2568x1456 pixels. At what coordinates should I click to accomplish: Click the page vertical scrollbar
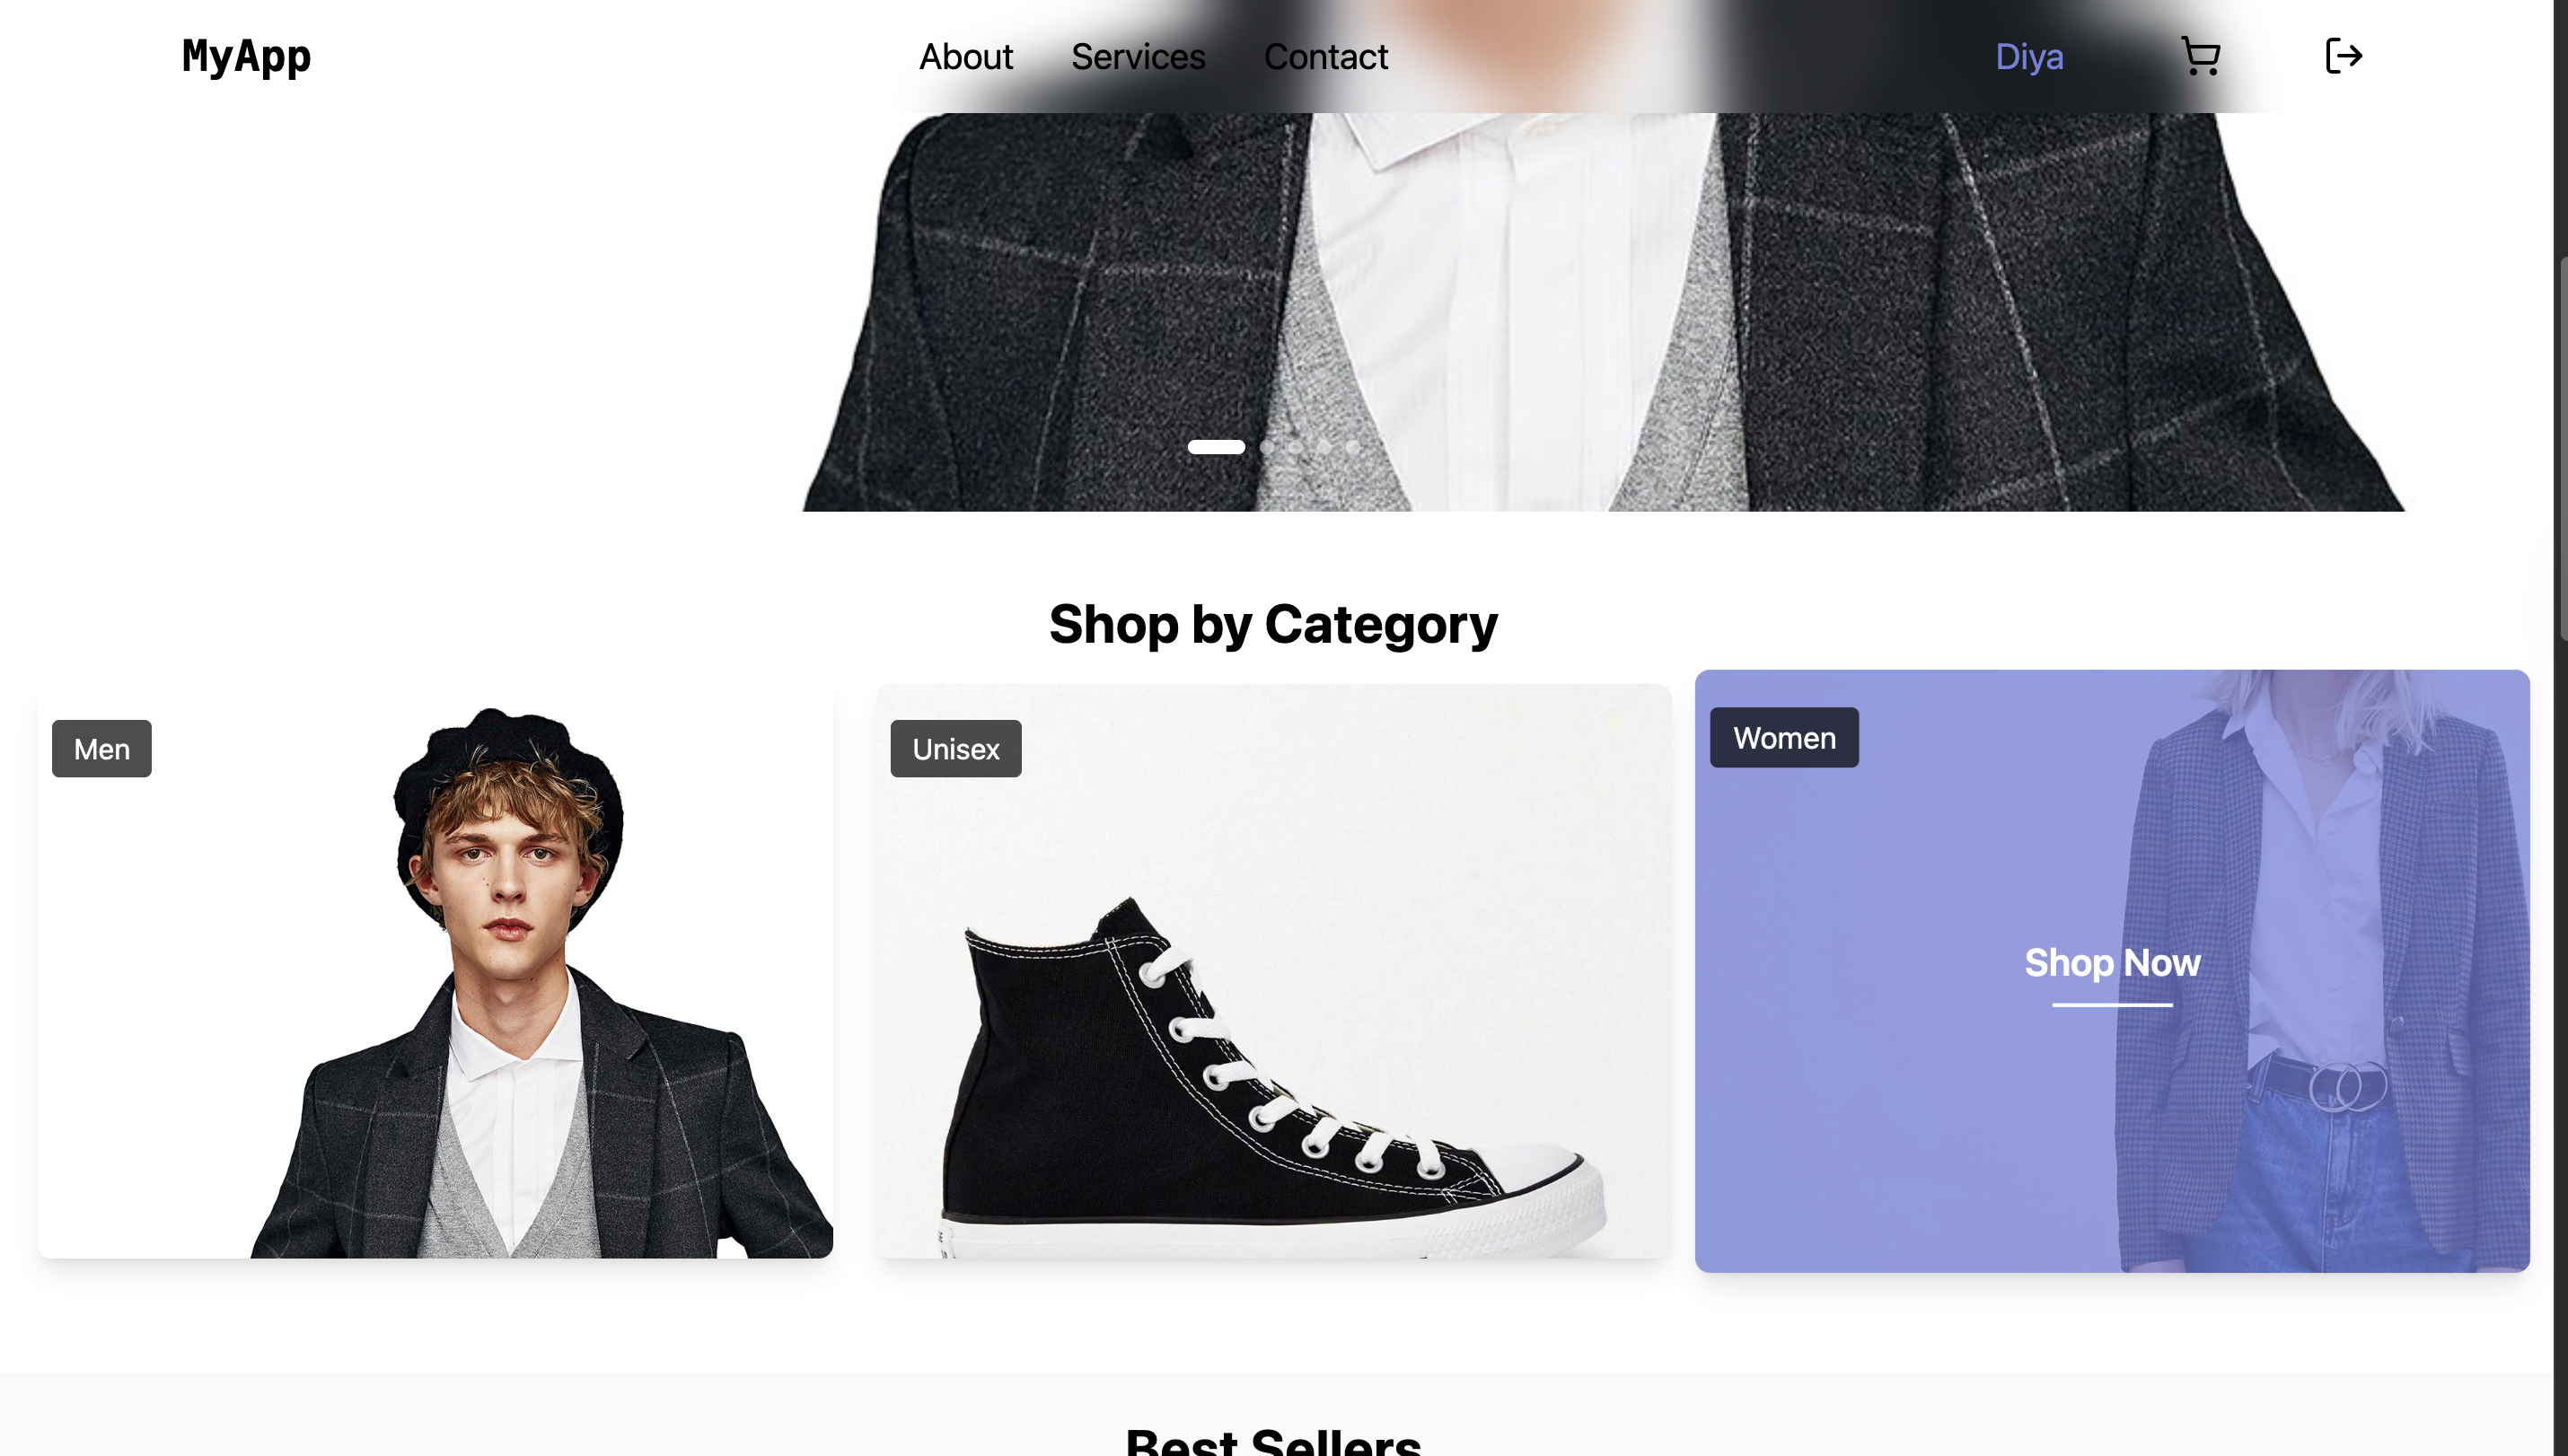pyautogui.click(x=2561, y=448)
